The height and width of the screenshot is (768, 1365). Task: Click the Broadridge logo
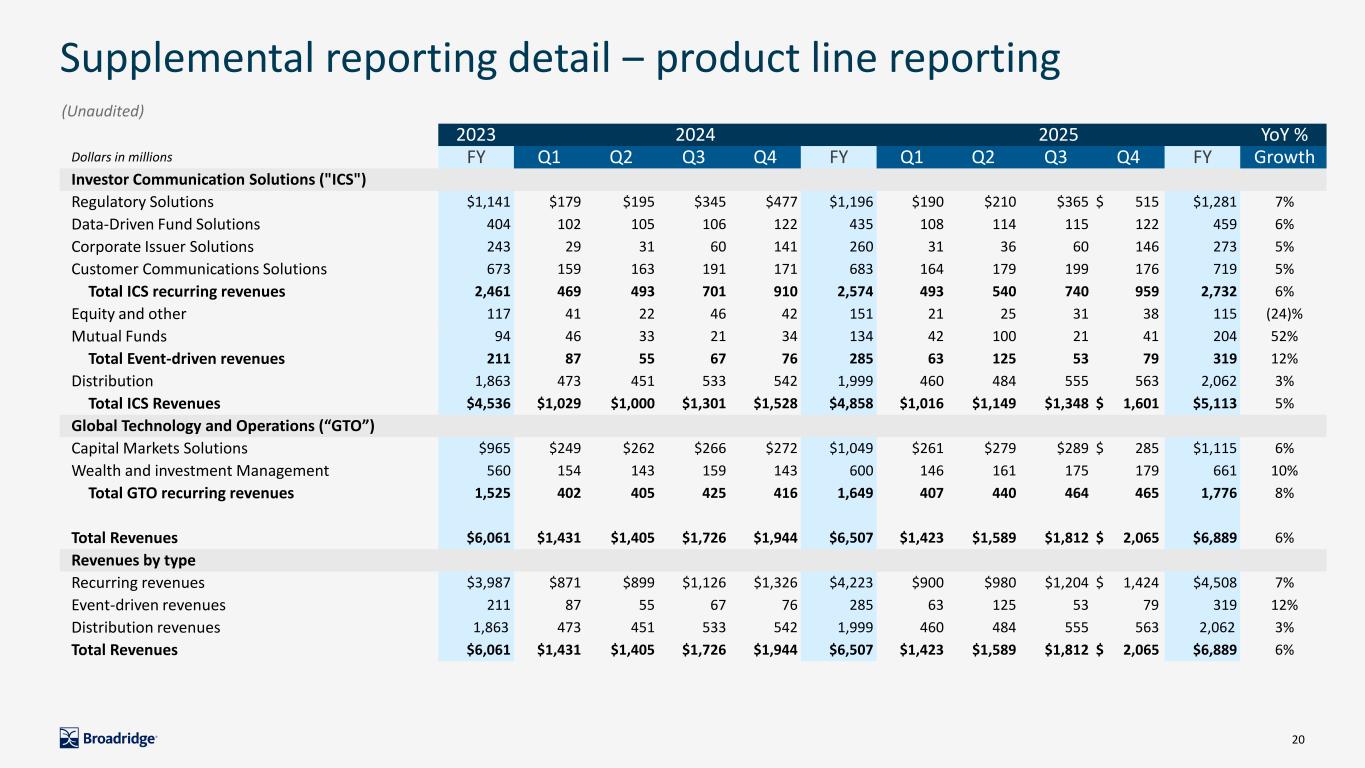tap(108, 738)
